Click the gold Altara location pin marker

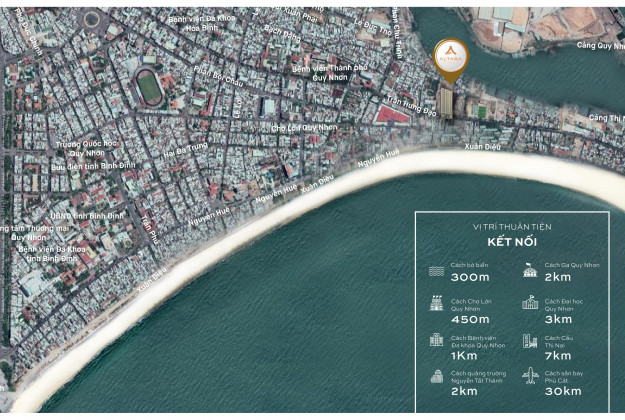pyautogui.click(x=451, y=60)
